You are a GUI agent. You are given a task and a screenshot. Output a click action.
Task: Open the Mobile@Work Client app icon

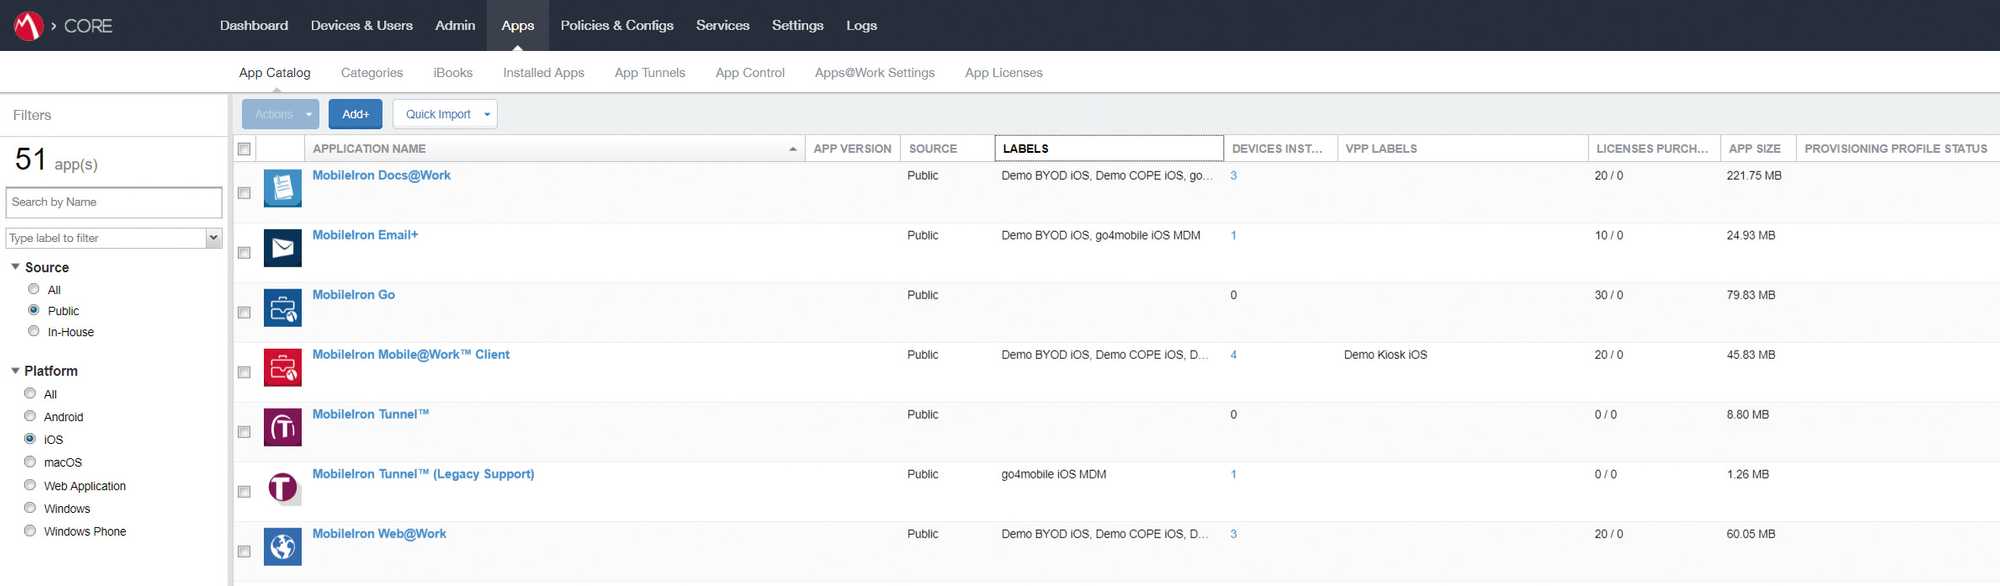(283, 368)
